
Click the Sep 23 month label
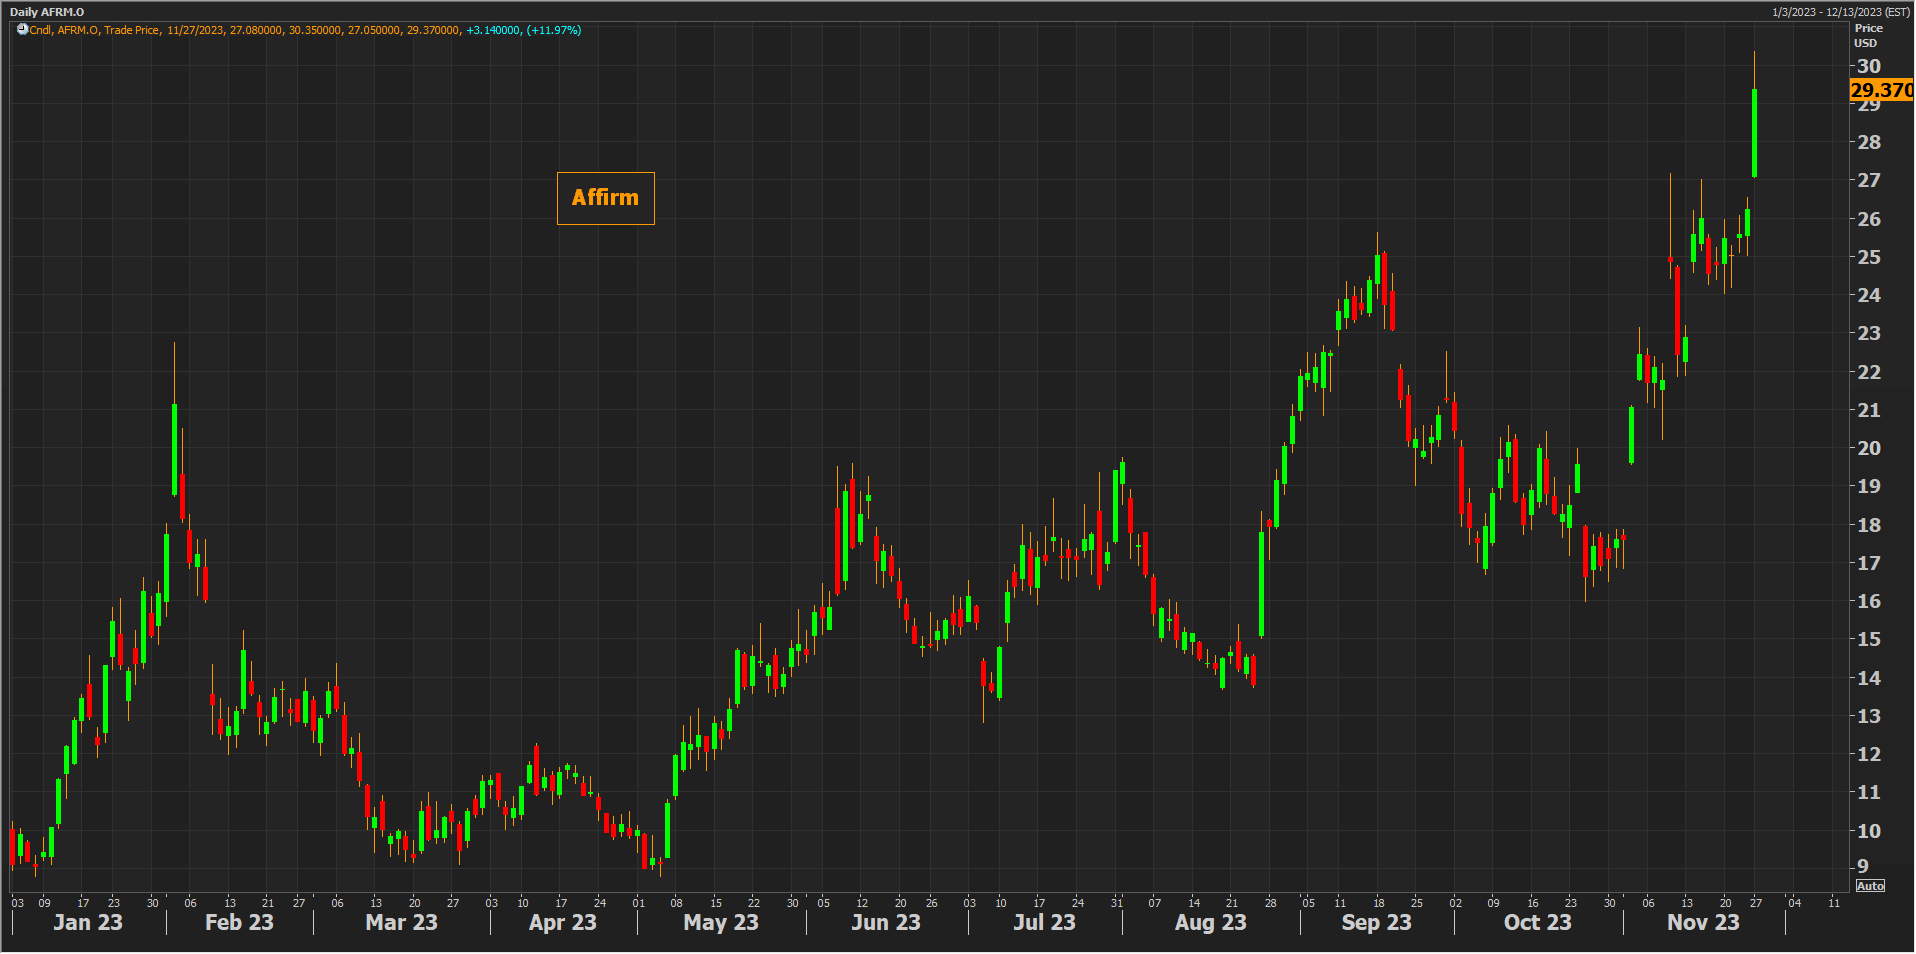[1376, 922]
